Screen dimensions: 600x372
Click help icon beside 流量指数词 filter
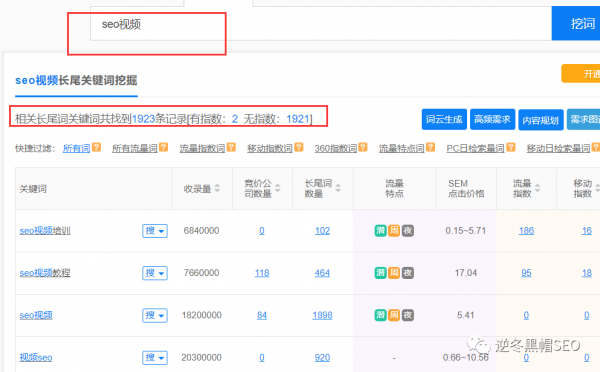click(231, 147)
